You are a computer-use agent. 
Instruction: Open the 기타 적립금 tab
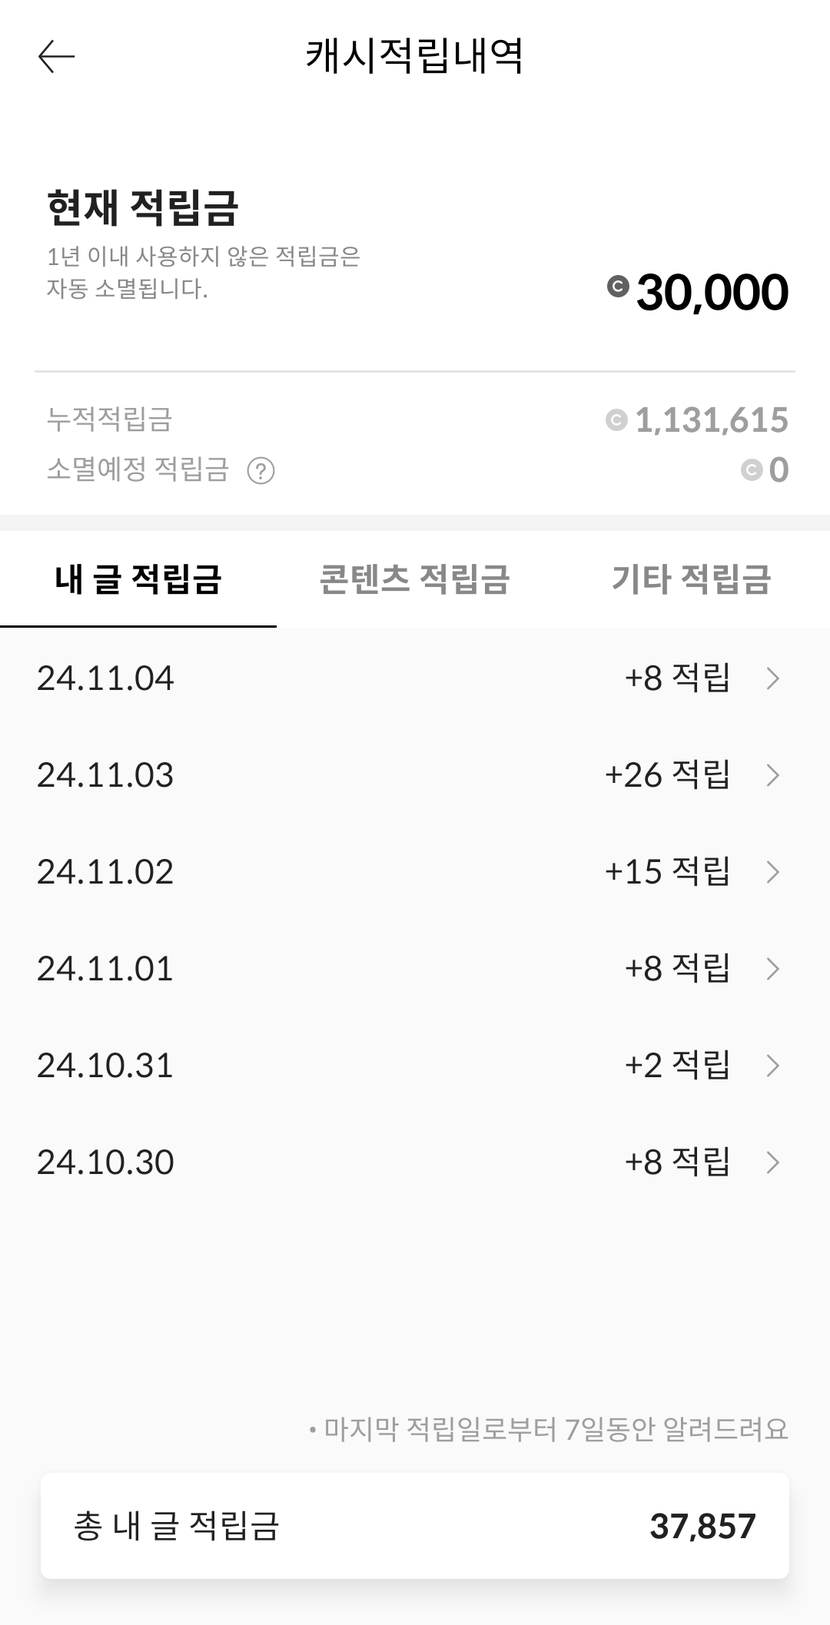click(x=691, y=579)
